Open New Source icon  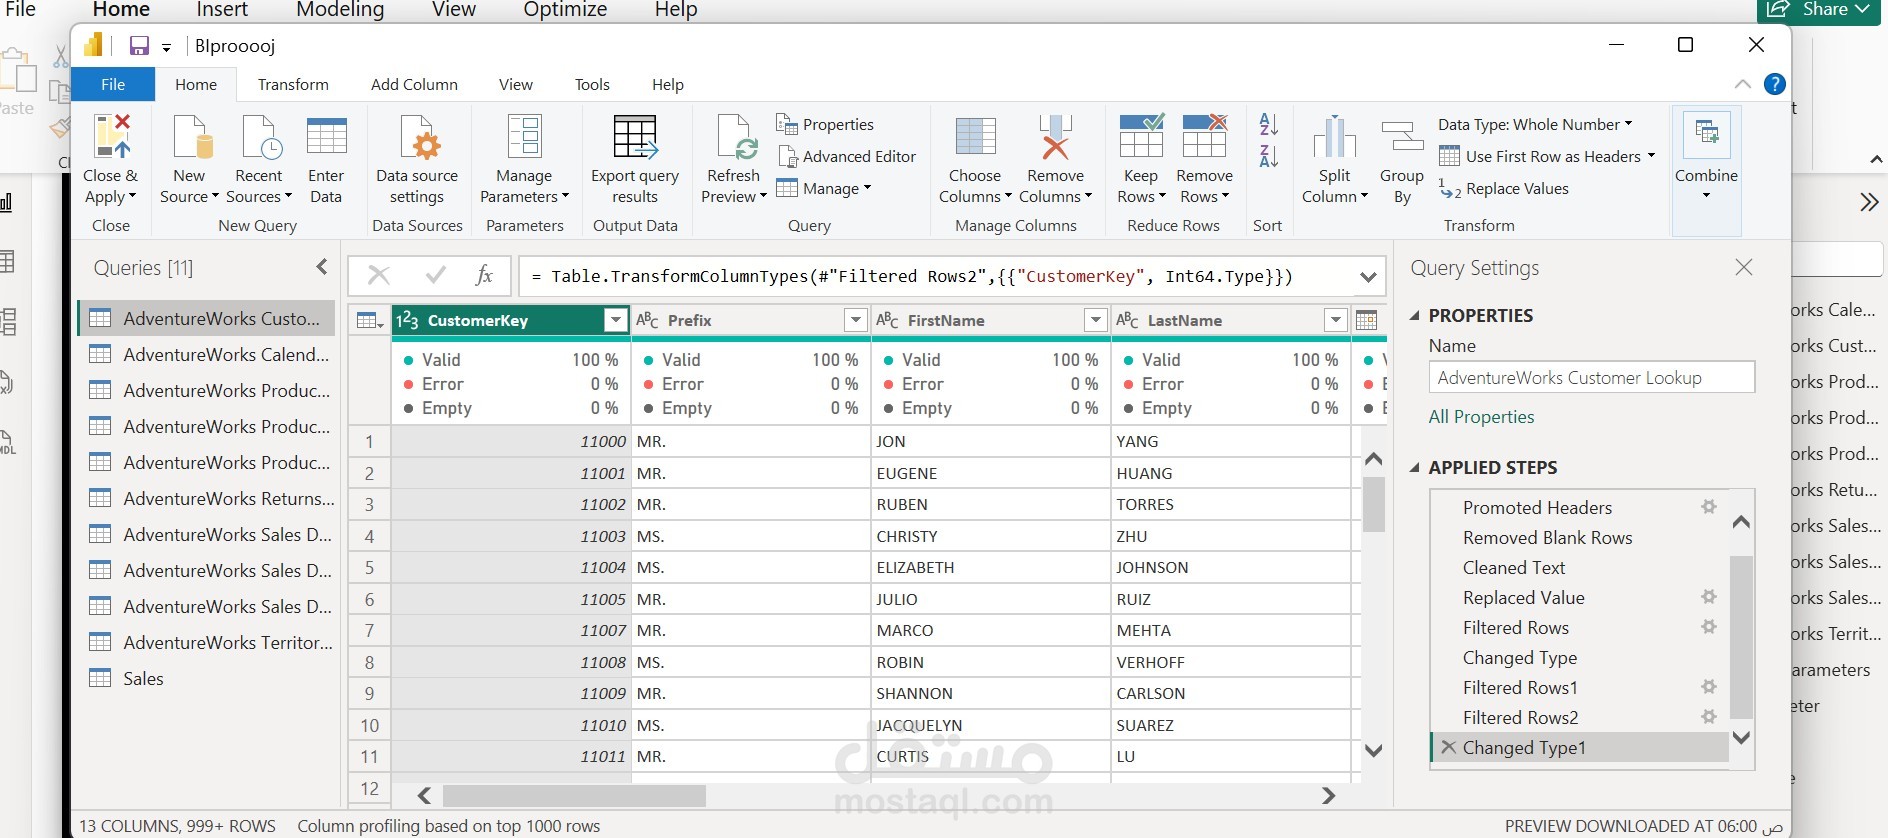[x=191, y=136]
